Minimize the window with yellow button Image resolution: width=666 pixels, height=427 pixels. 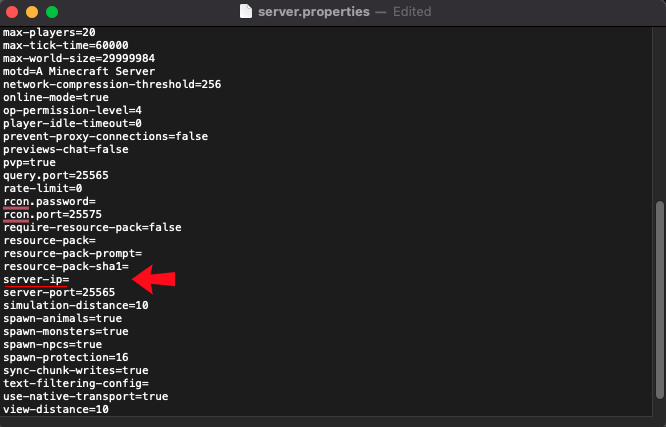pos(32,12)
